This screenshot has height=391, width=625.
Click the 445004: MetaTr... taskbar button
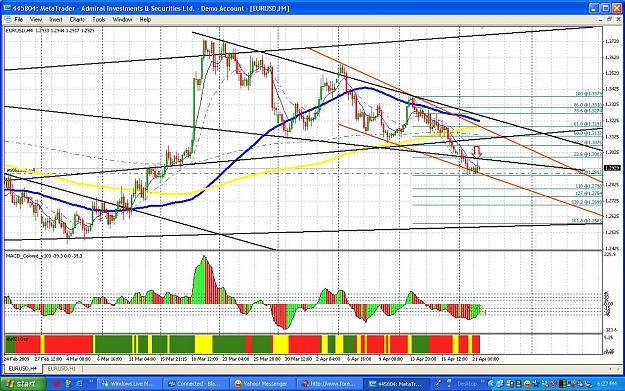(396, 384)
